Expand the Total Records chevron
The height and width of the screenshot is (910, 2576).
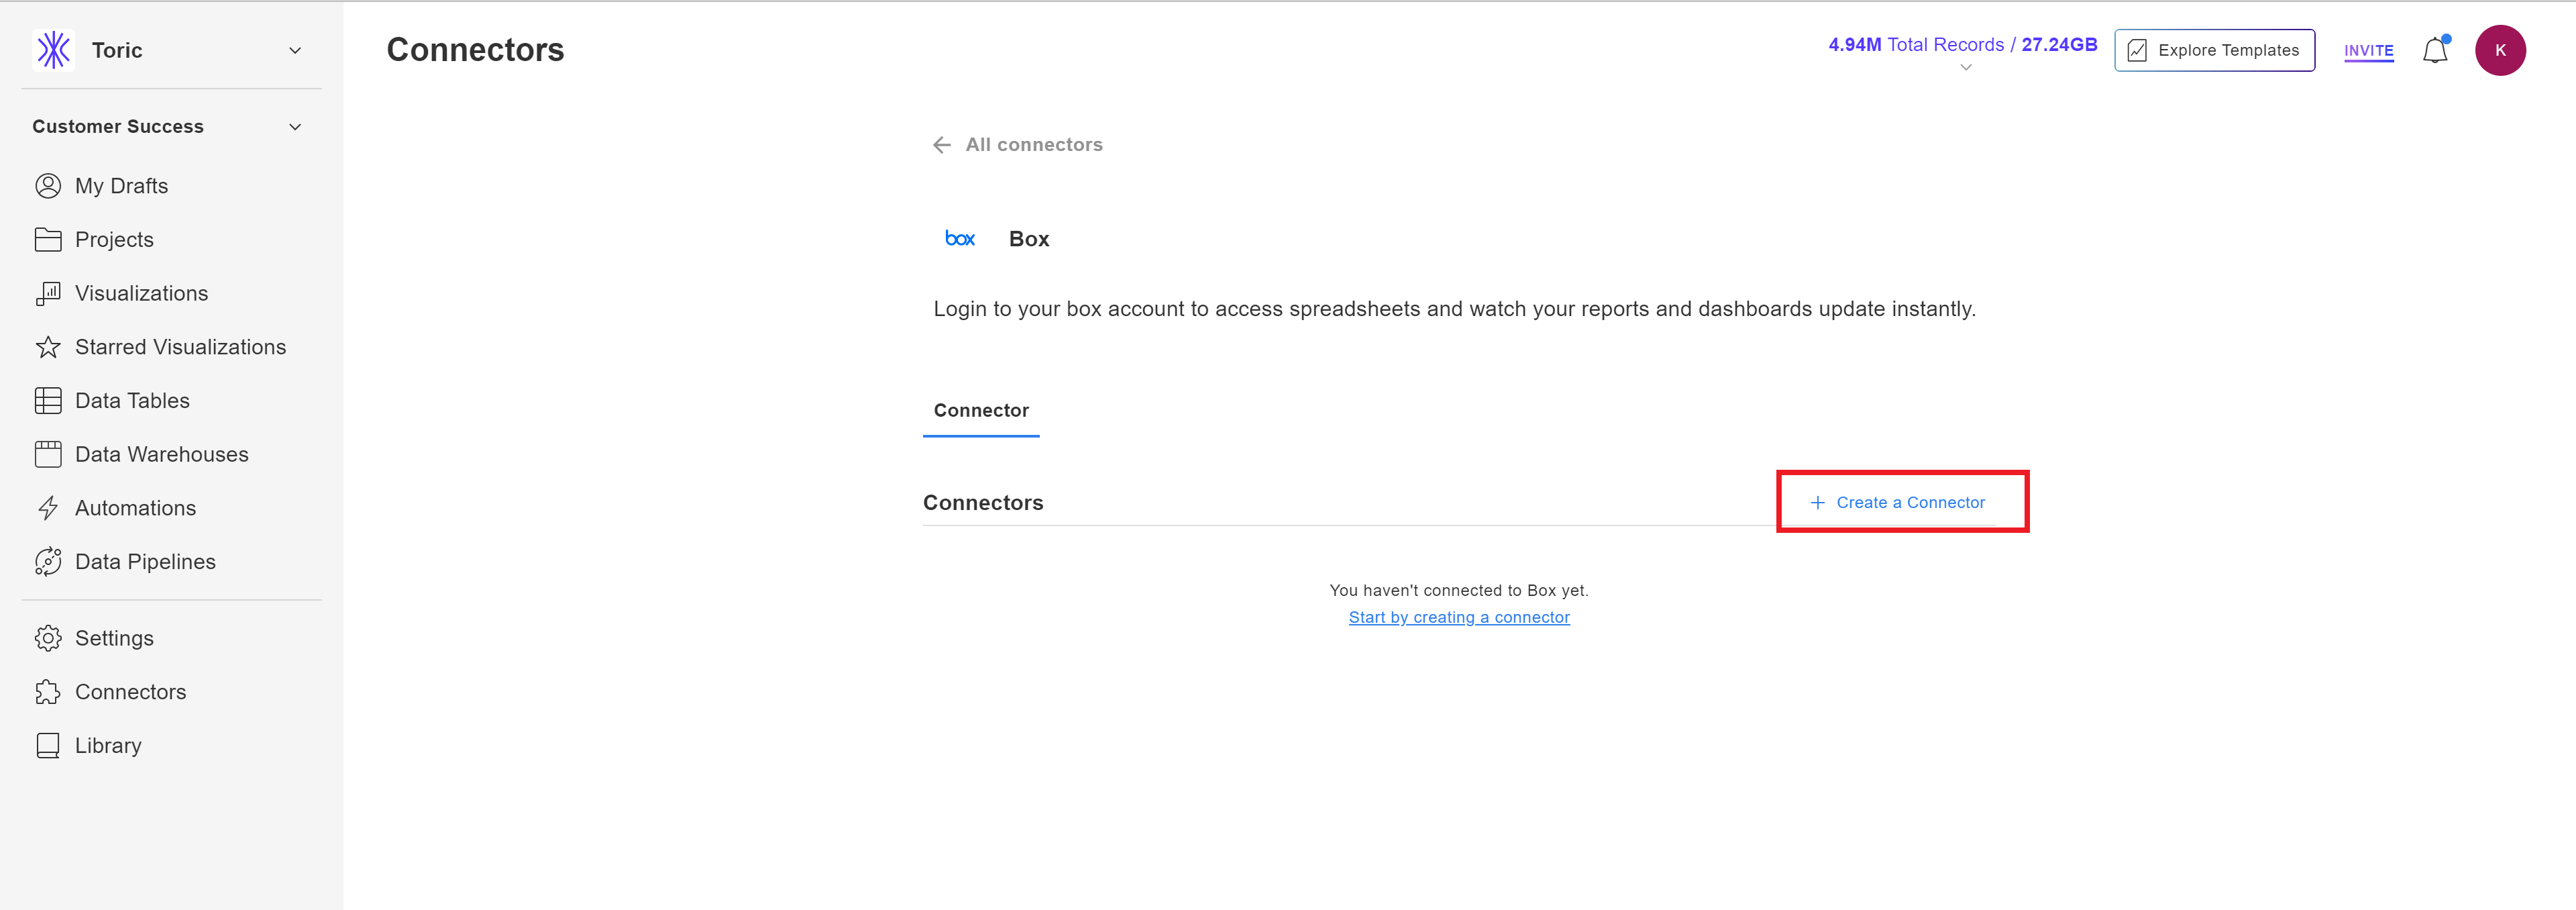point(1966,68)
